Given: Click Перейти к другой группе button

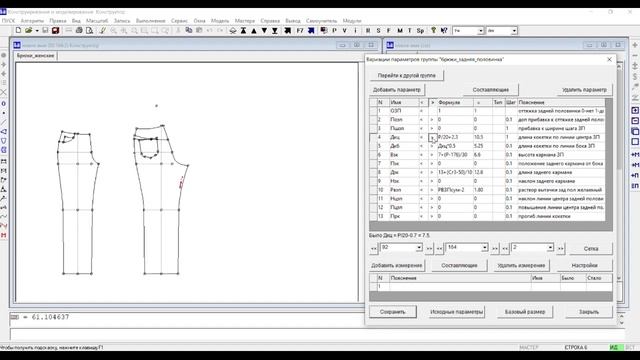Looking at the screenshot, I should [407, 76].
